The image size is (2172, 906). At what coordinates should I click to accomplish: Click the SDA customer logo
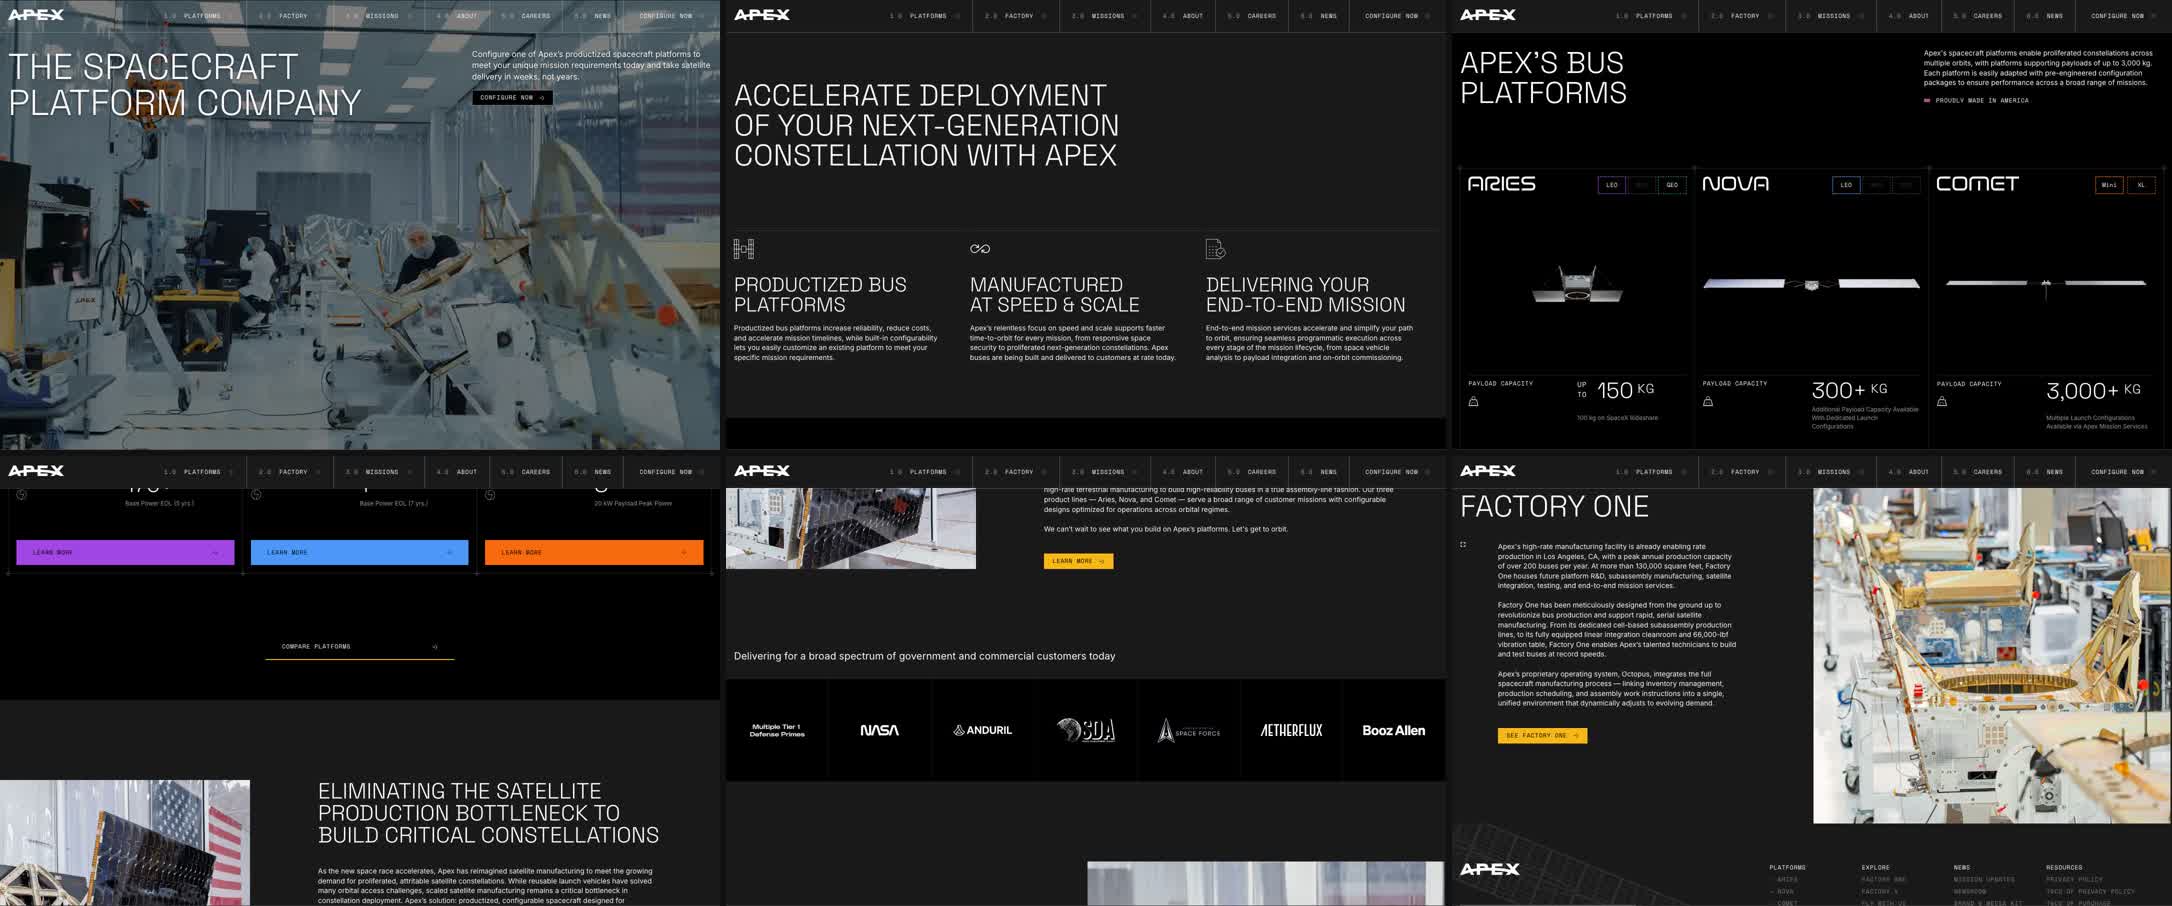tap(1086, 730)
